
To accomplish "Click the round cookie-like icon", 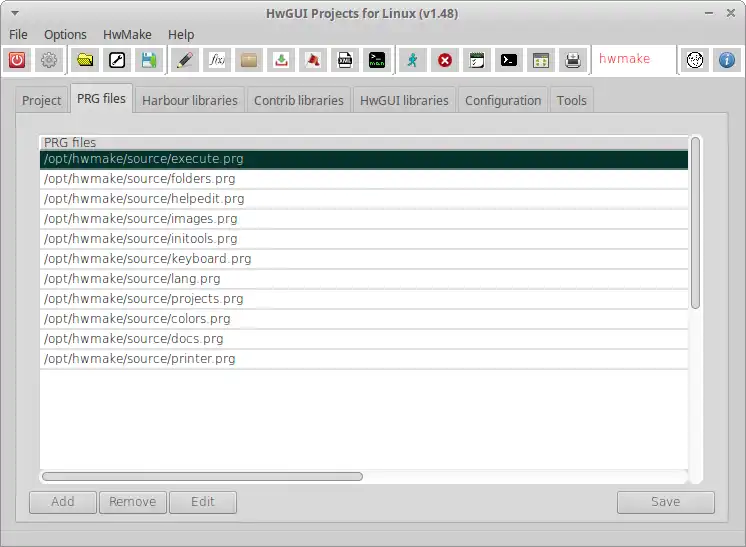I will tap(695, 60).
